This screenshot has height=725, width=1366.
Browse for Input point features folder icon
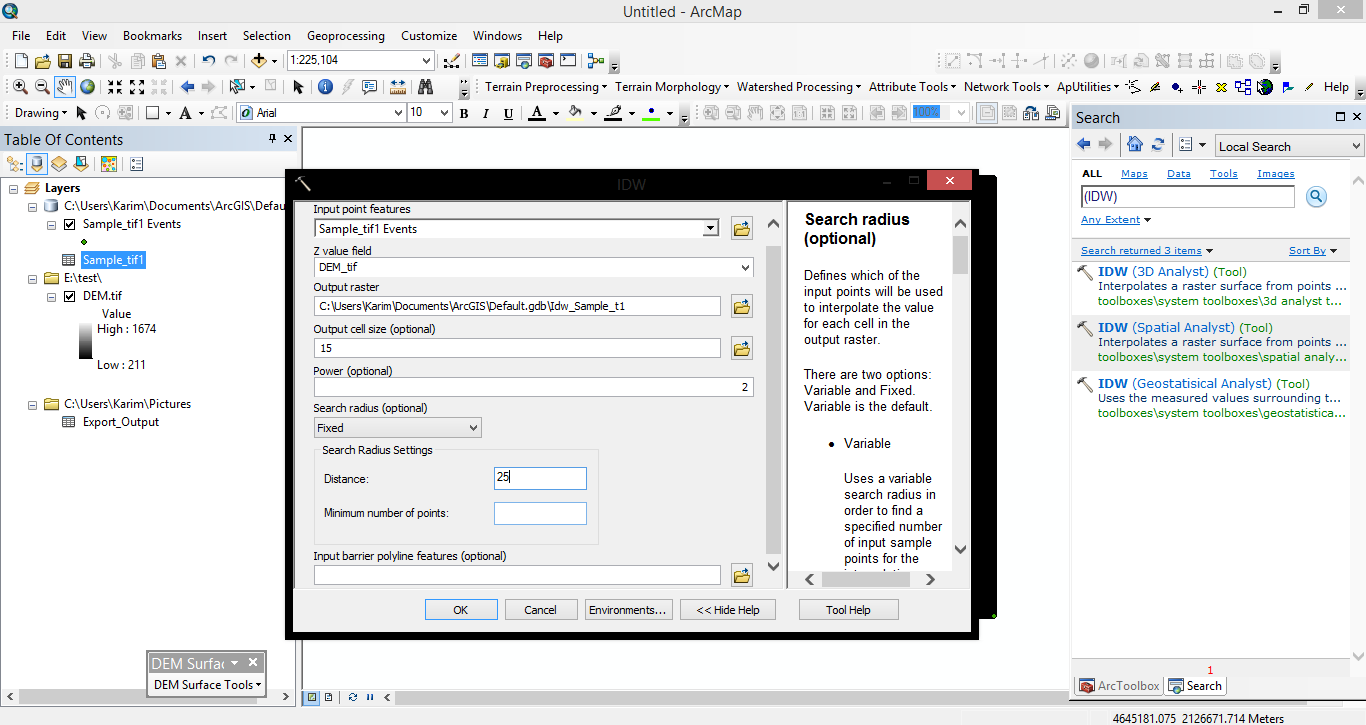click(x=741, y=228)
